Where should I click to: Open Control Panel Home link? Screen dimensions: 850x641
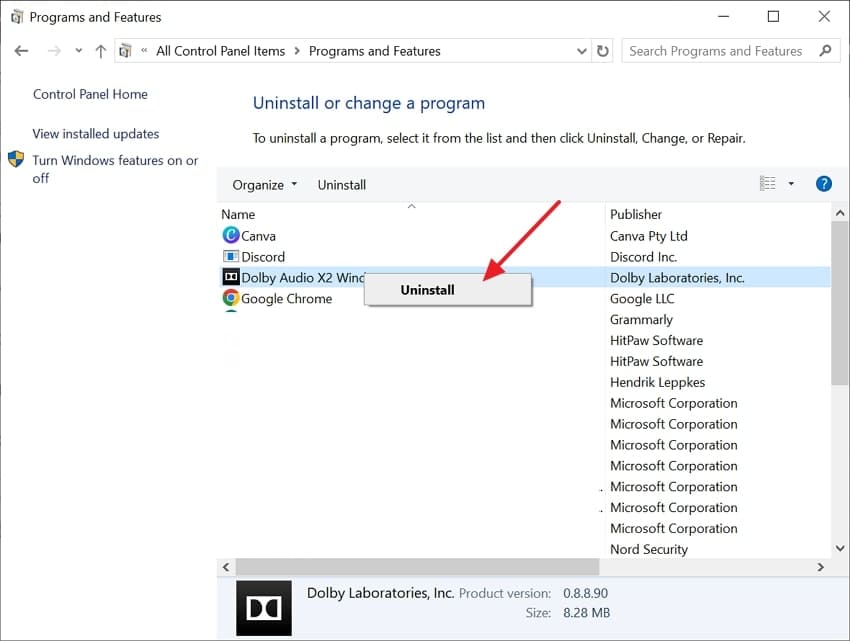pyautogui.click(x=90, y=94)
